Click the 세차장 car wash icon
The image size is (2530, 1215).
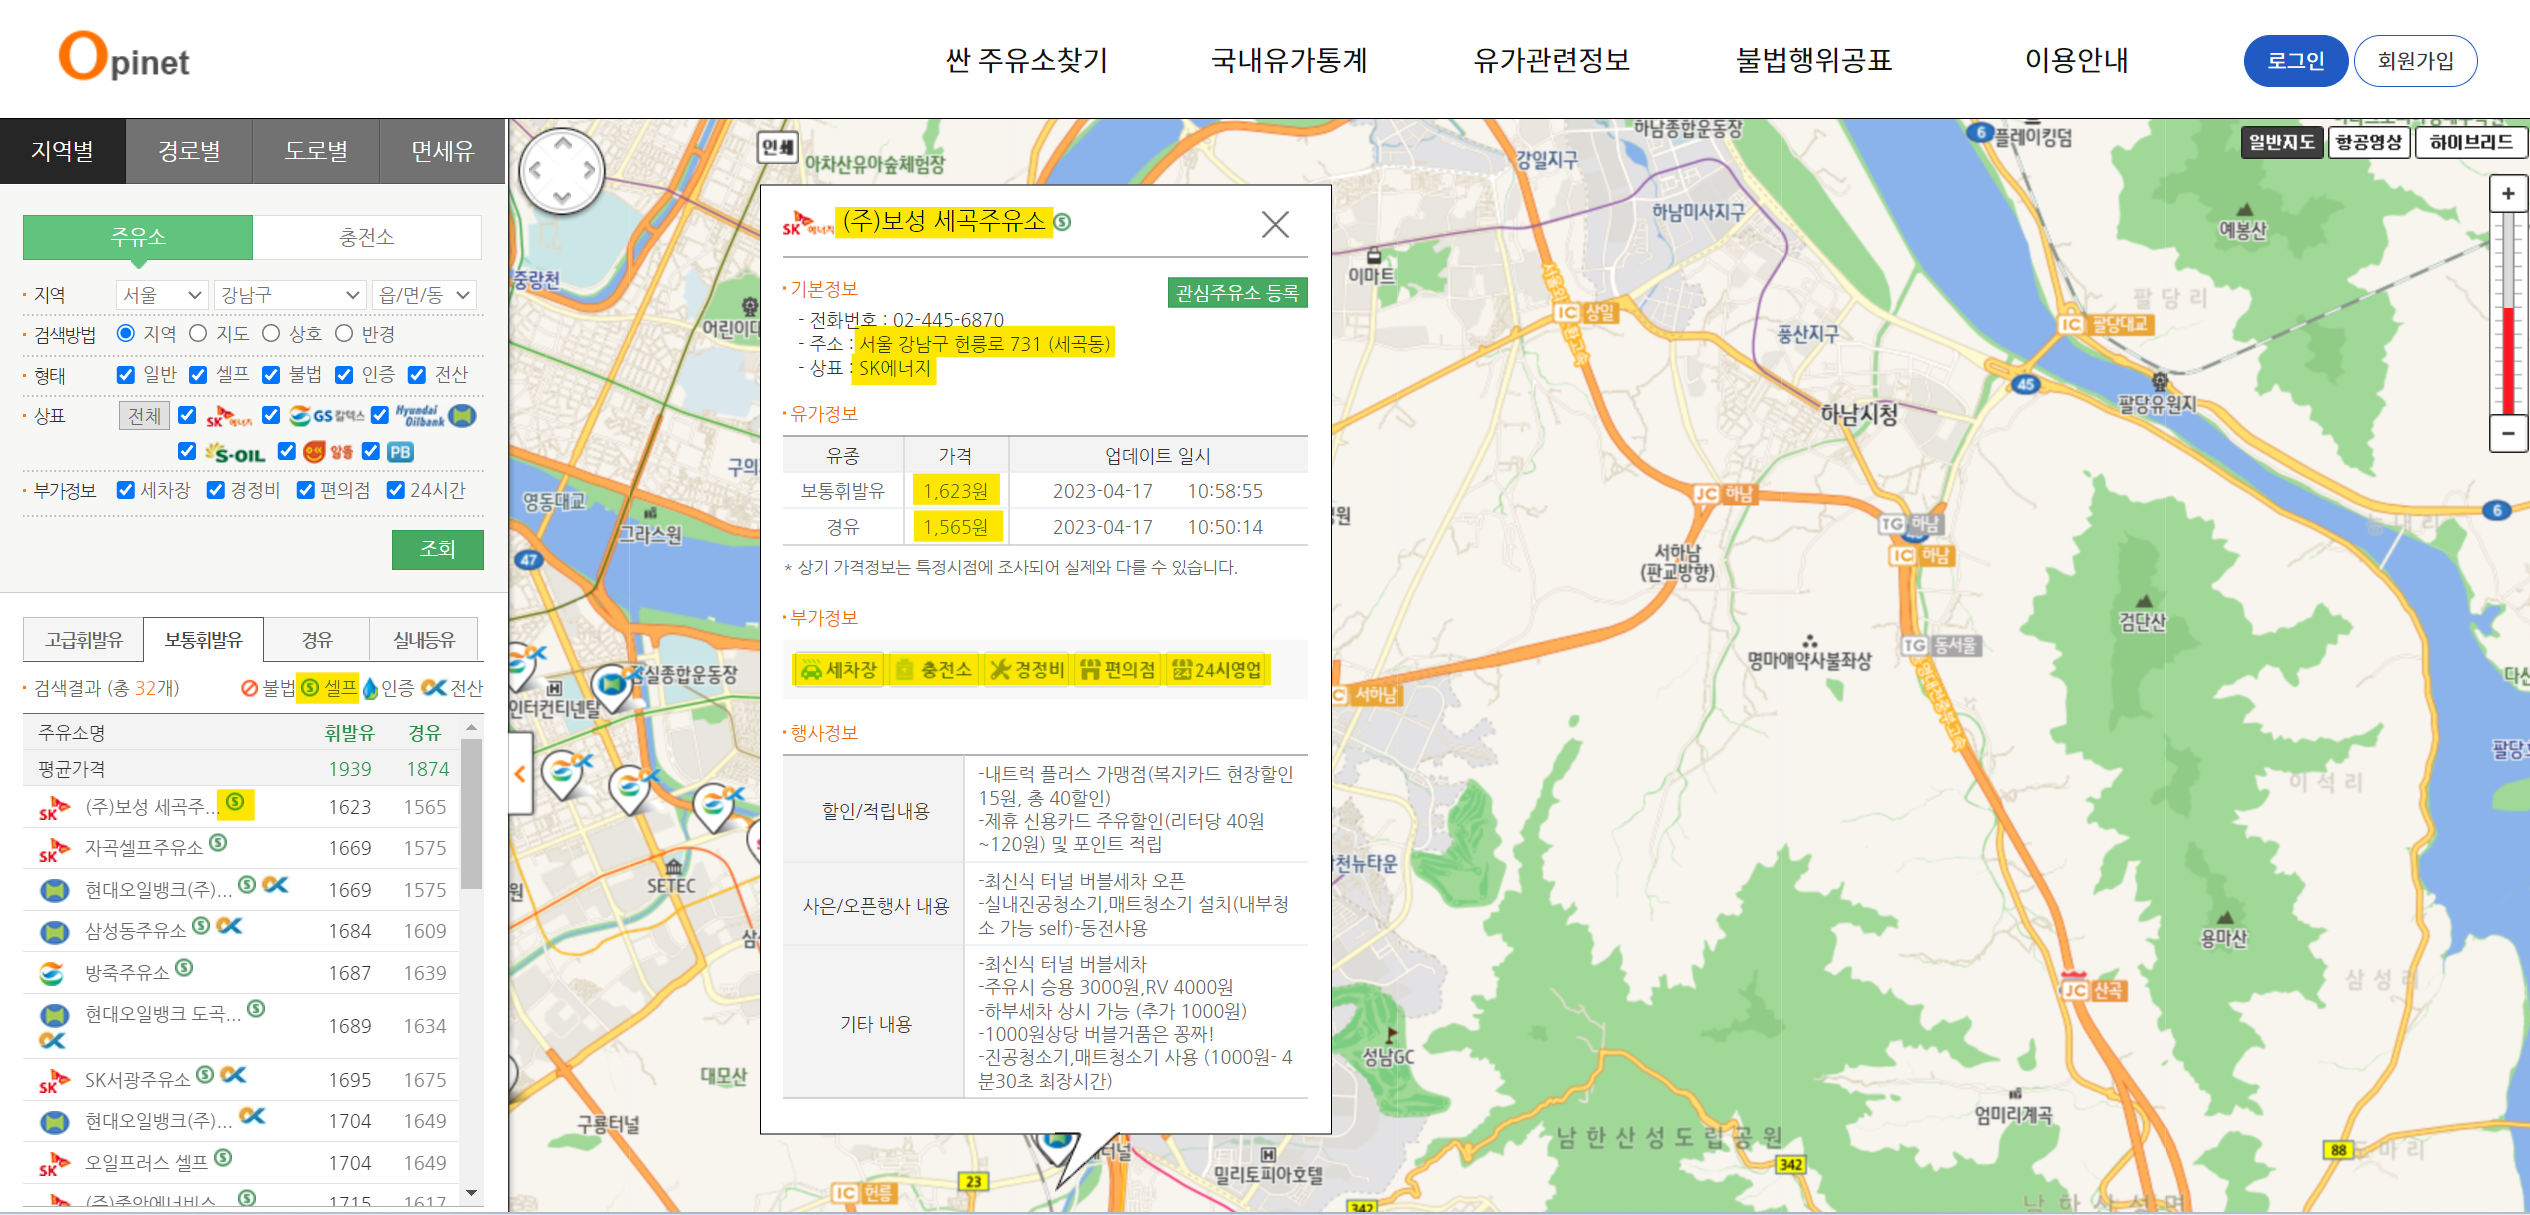[838, 669]
